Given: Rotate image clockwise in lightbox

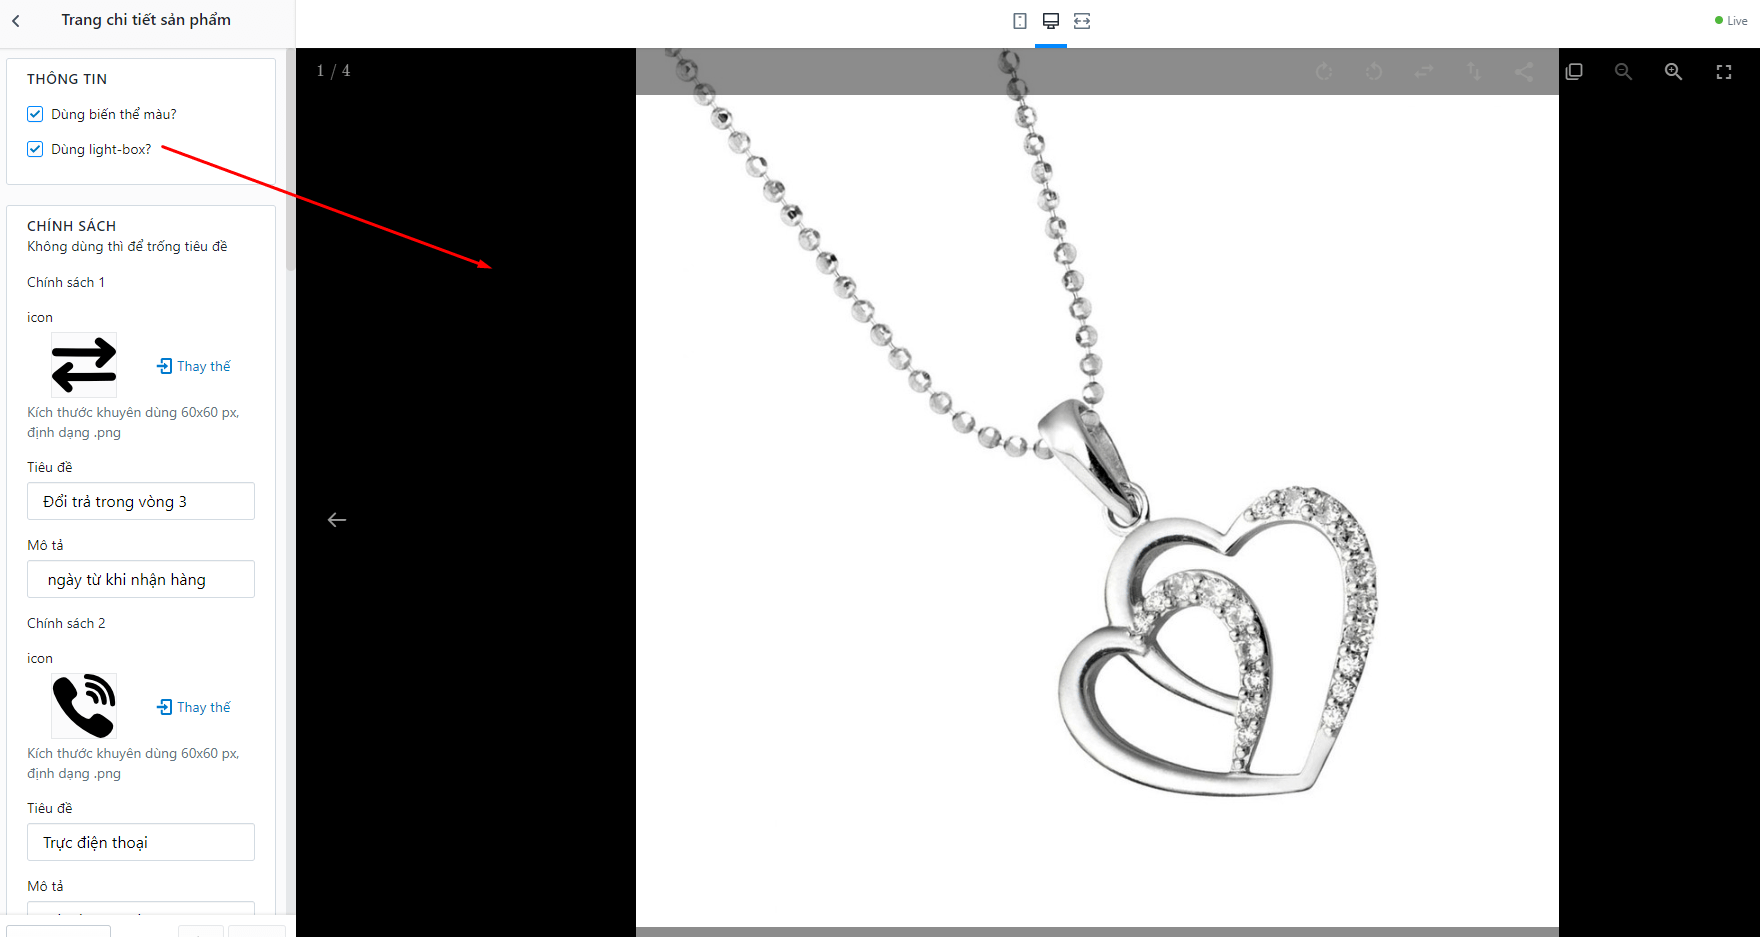Looking at the screenshot, I should click(1324, 72).
